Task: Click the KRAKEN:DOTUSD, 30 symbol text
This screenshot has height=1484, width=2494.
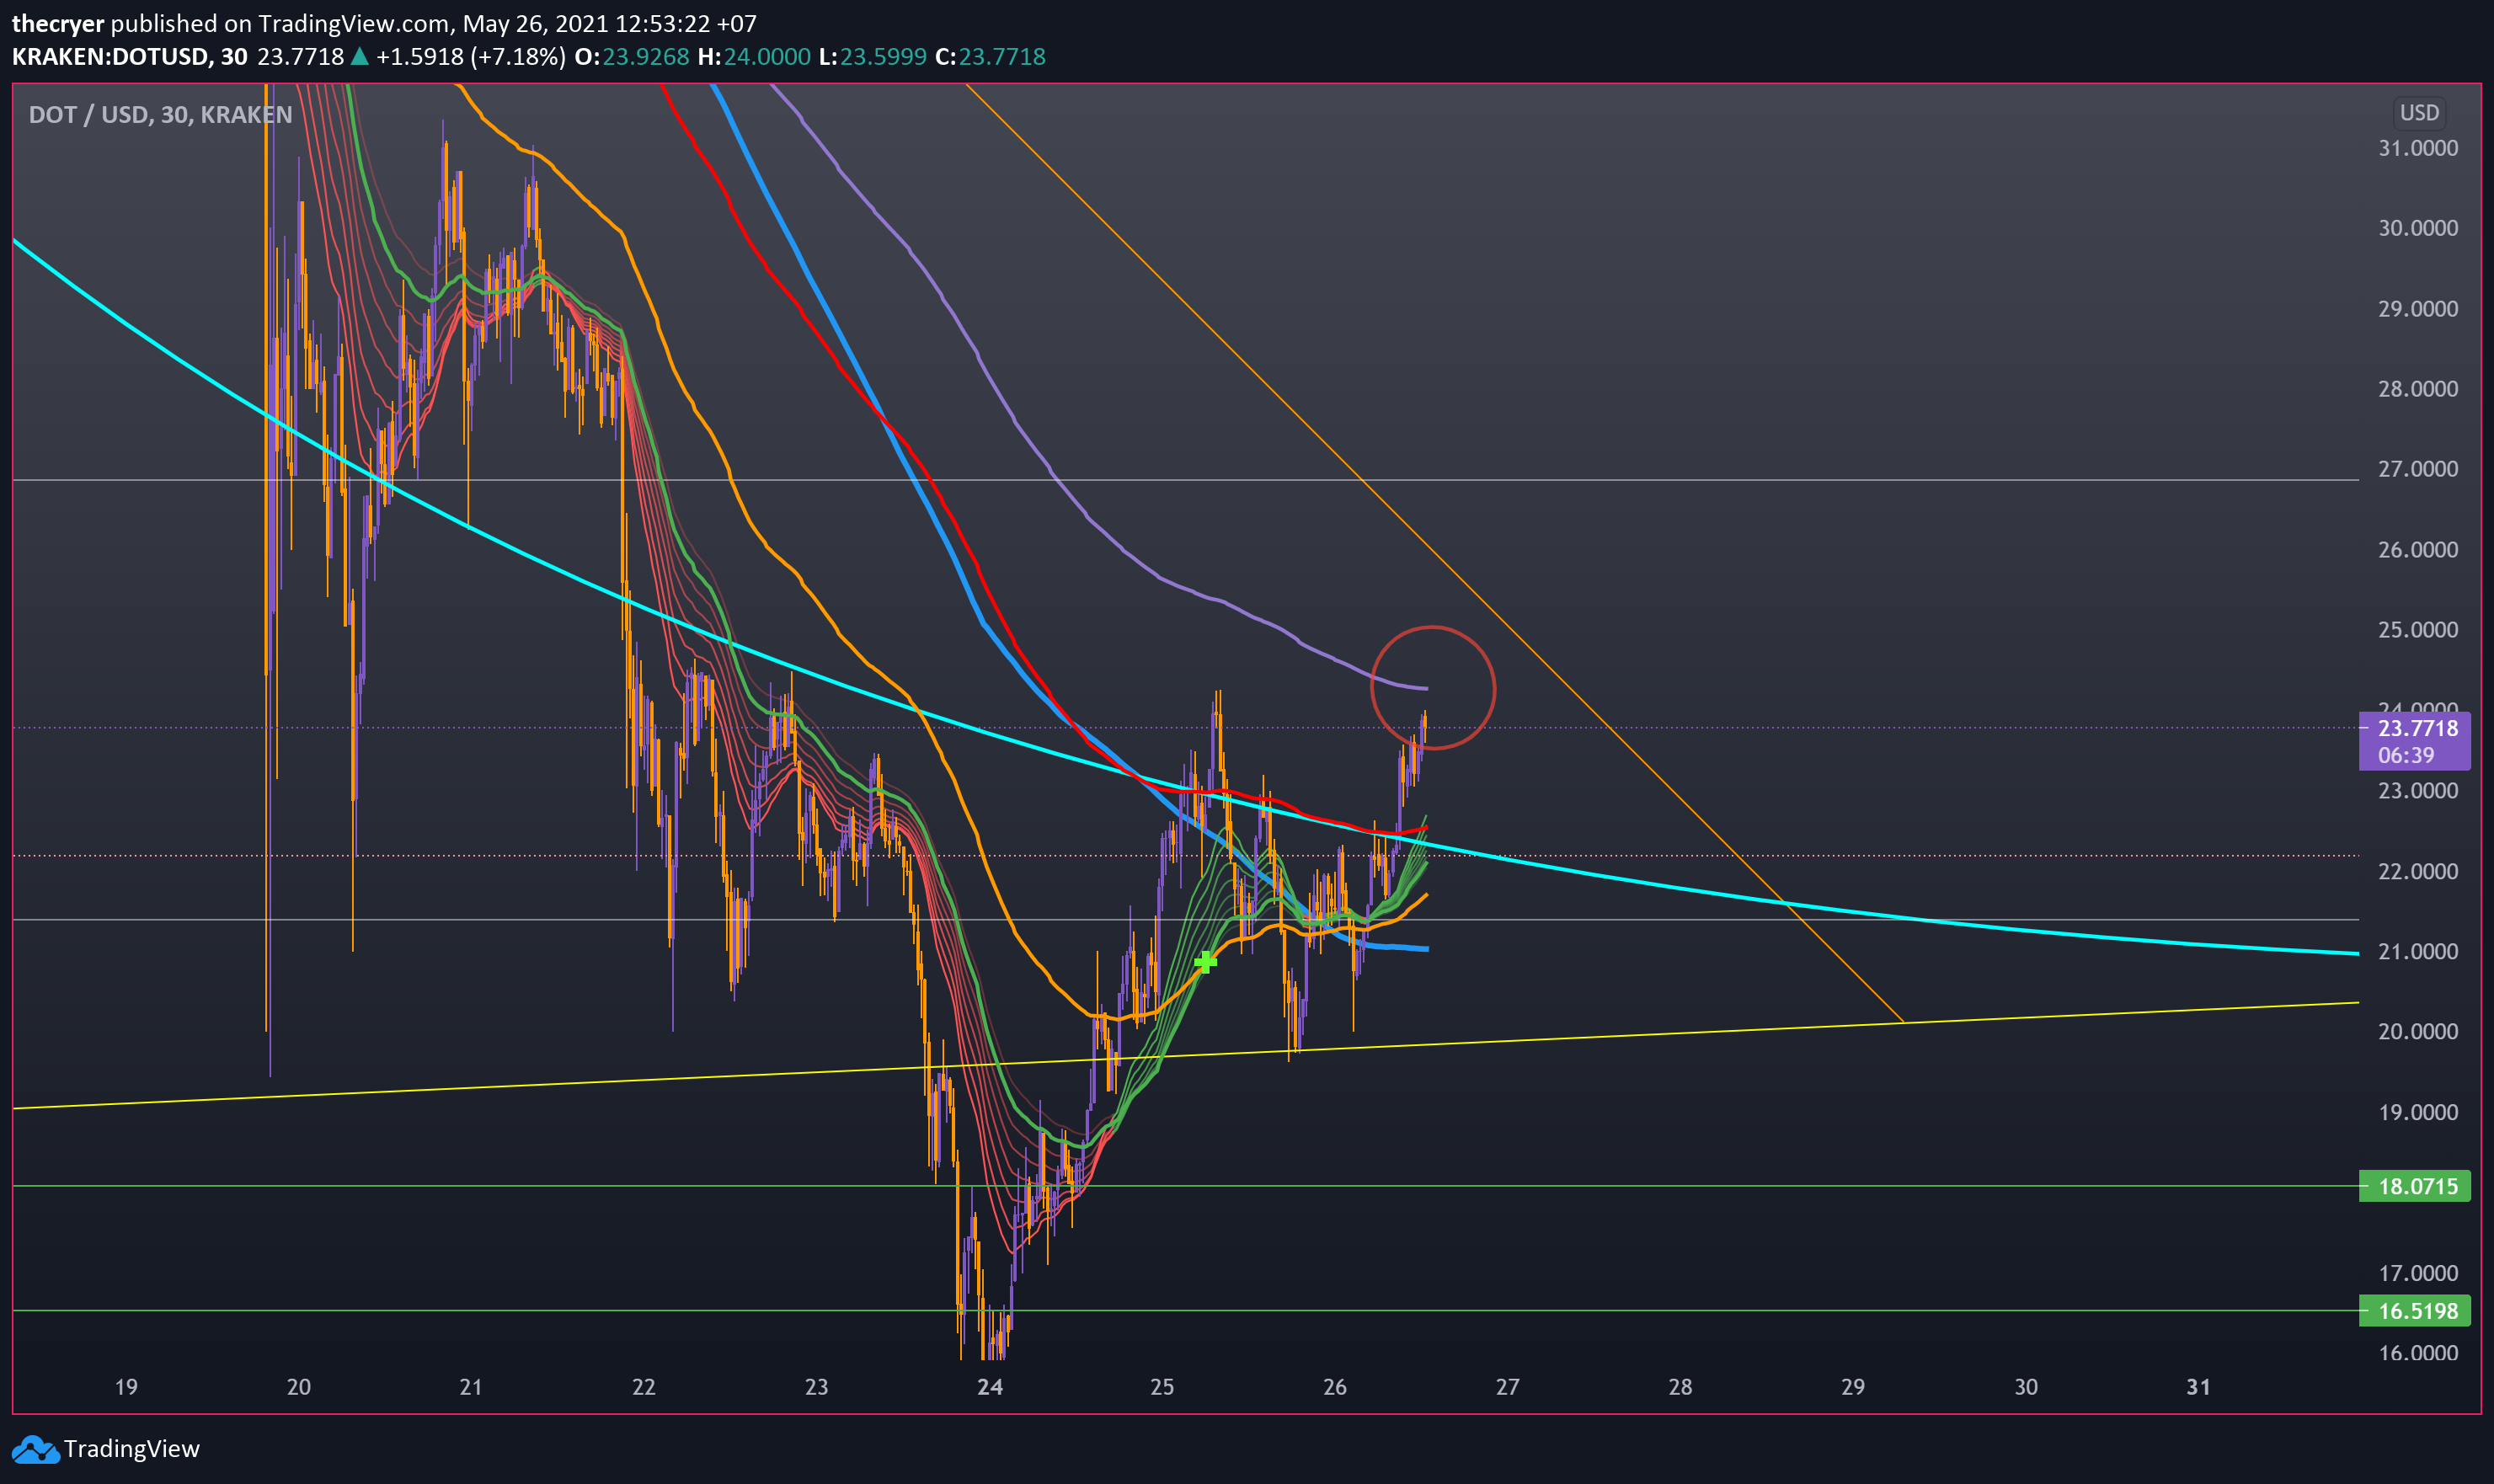Action: coord(130,57)
